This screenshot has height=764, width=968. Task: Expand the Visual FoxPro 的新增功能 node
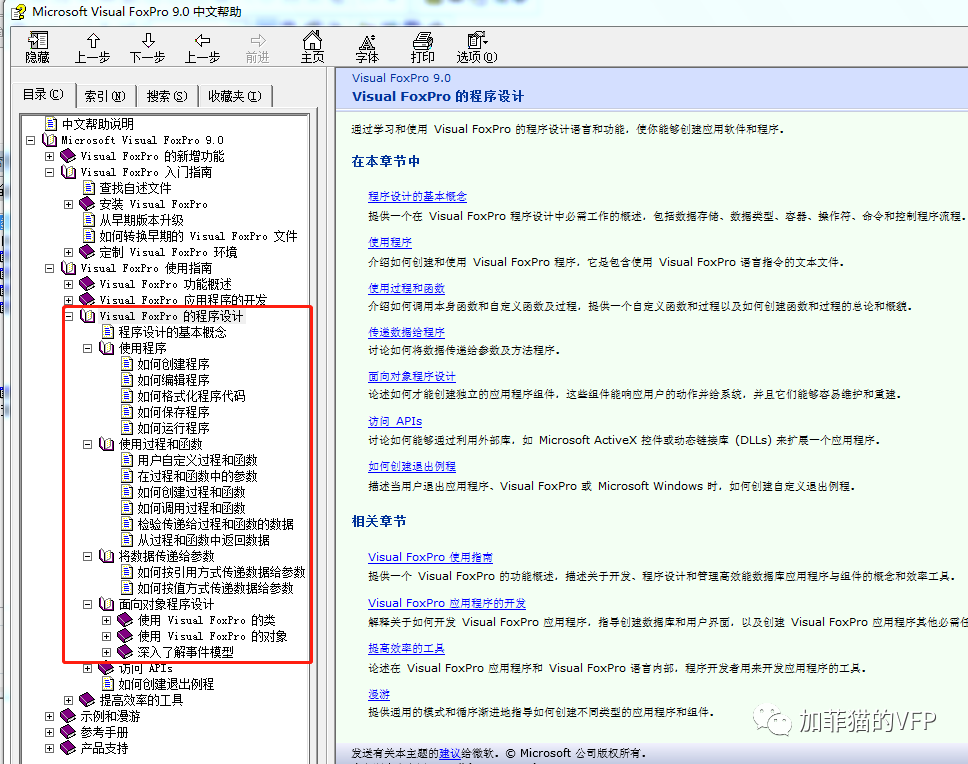point(49,156)
